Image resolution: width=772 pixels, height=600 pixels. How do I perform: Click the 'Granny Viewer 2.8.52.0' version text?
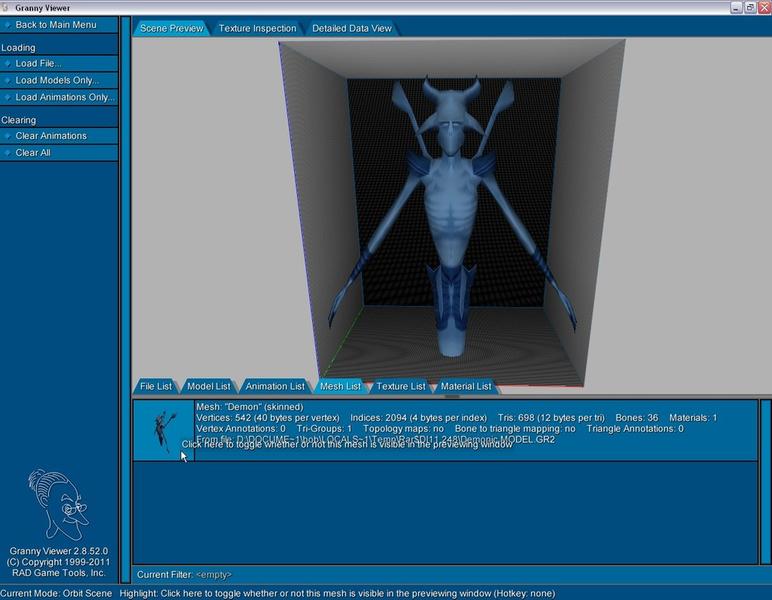(59, 551)
